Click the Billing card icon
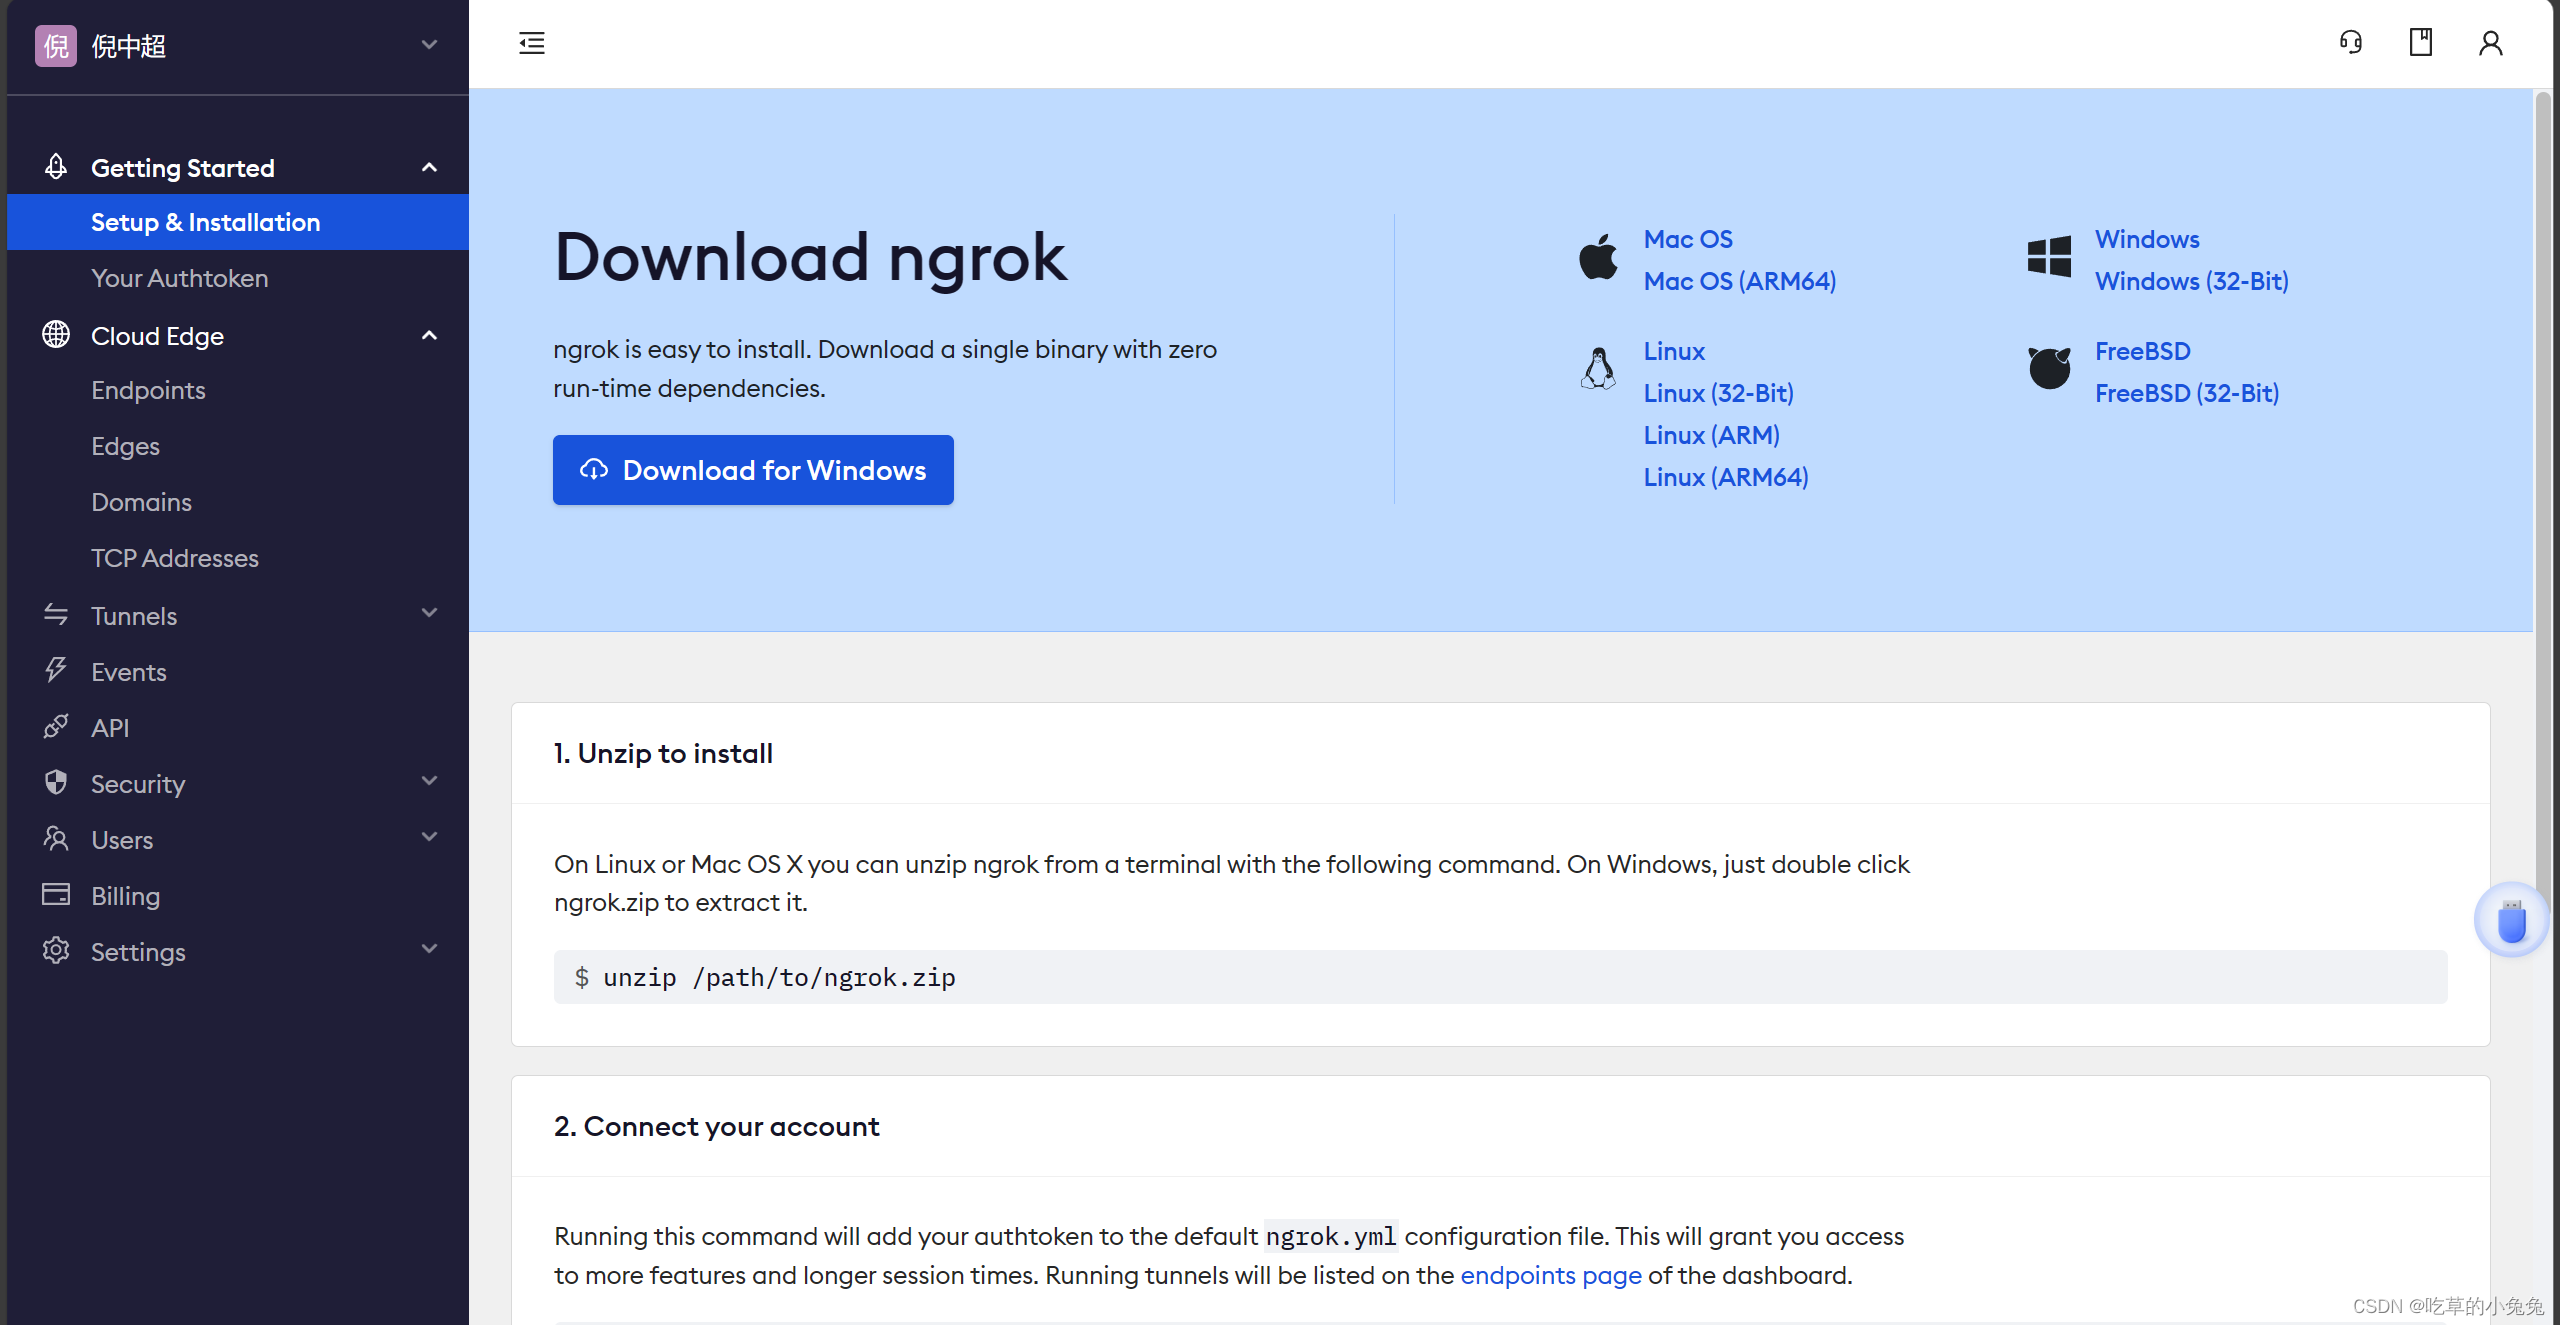This screenshot has height=1325, width=2560. click(56, 894)
